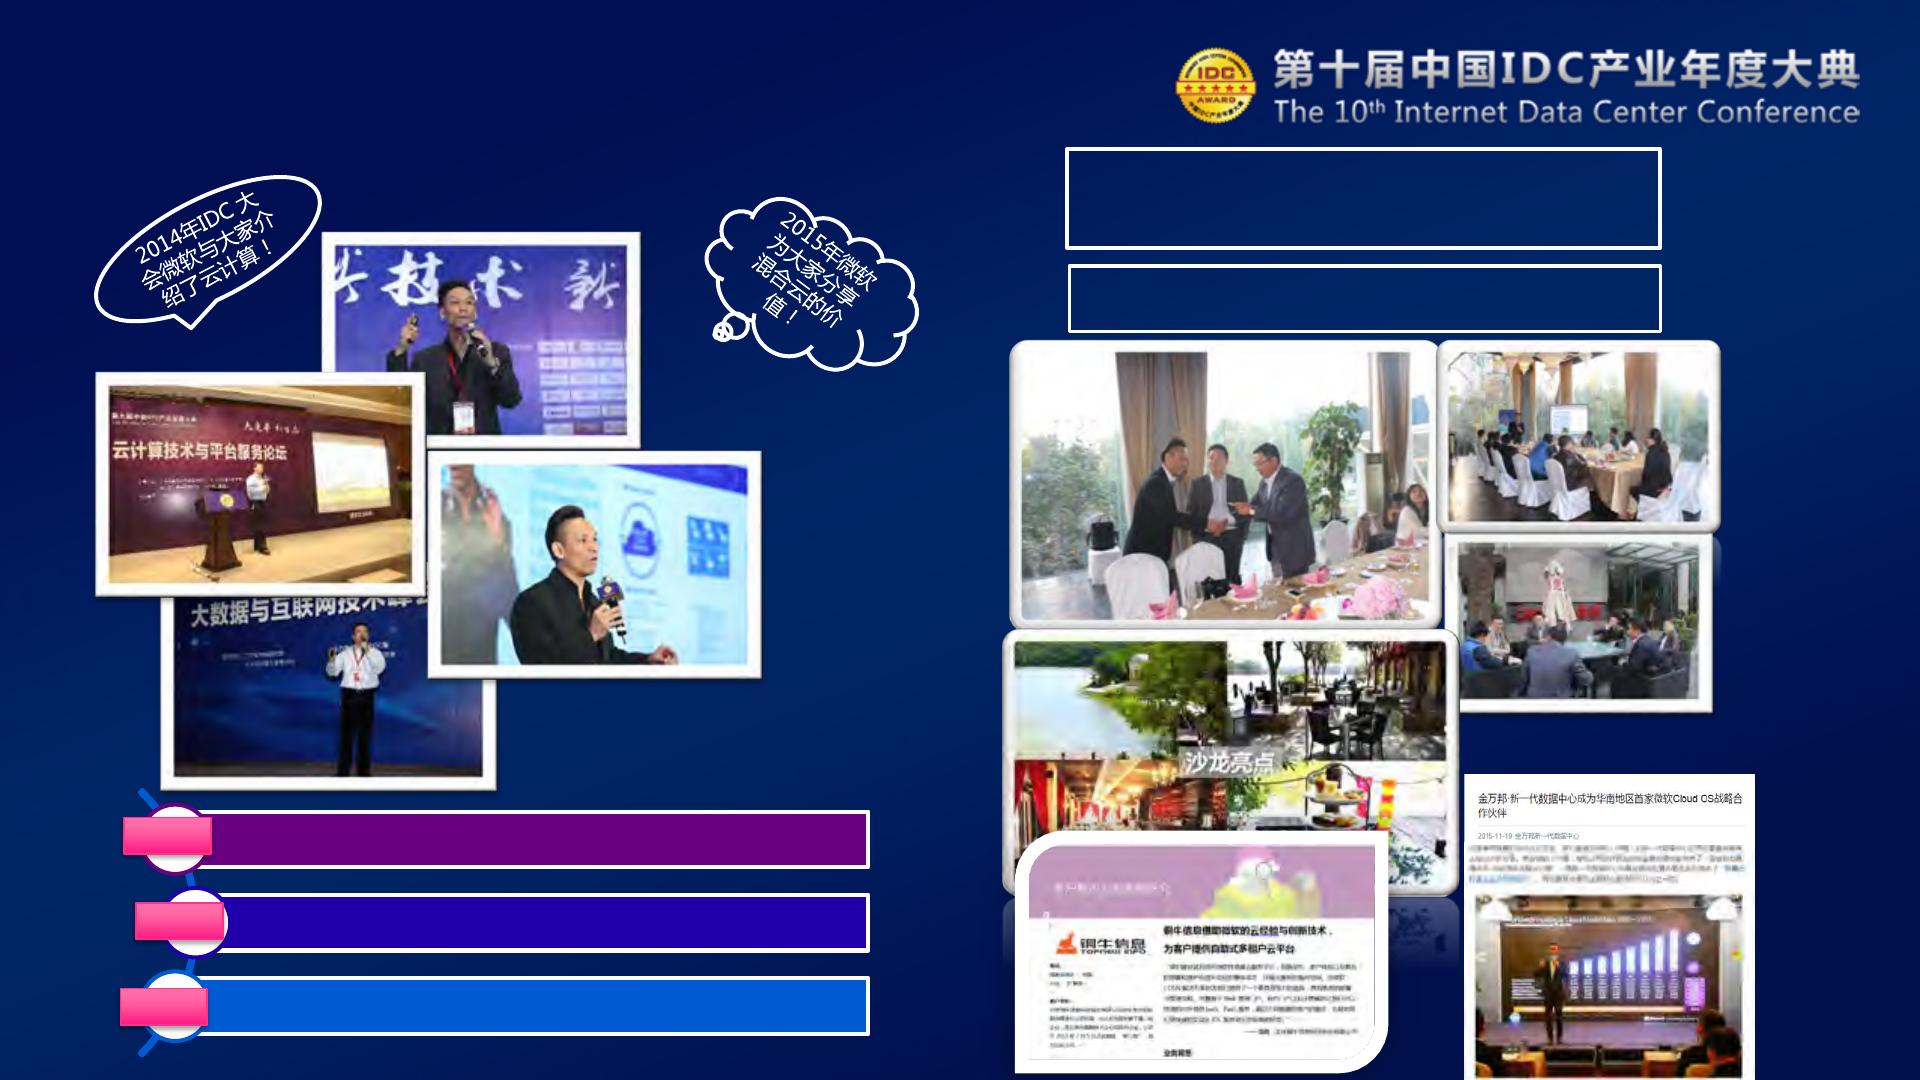
Task: Click the pink label on purple bar
Action: 167,837
